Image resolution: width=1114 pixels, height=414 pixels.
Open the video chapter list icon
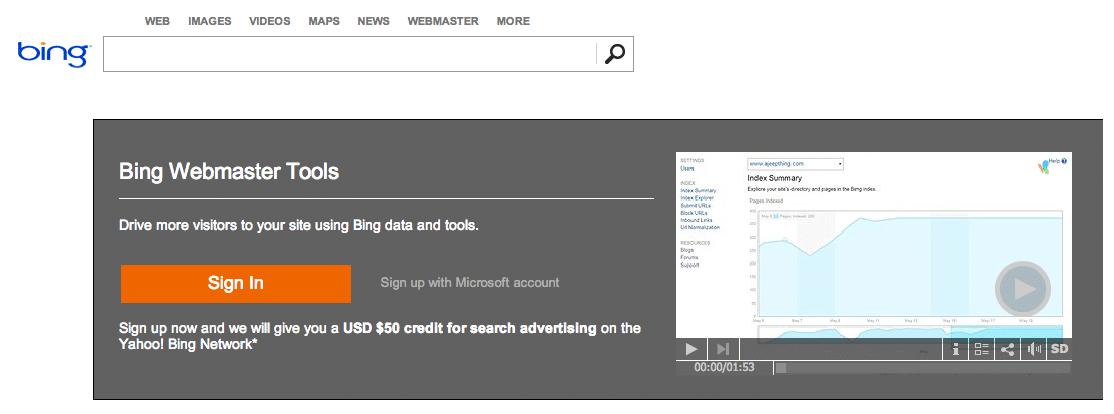[981, 349]
